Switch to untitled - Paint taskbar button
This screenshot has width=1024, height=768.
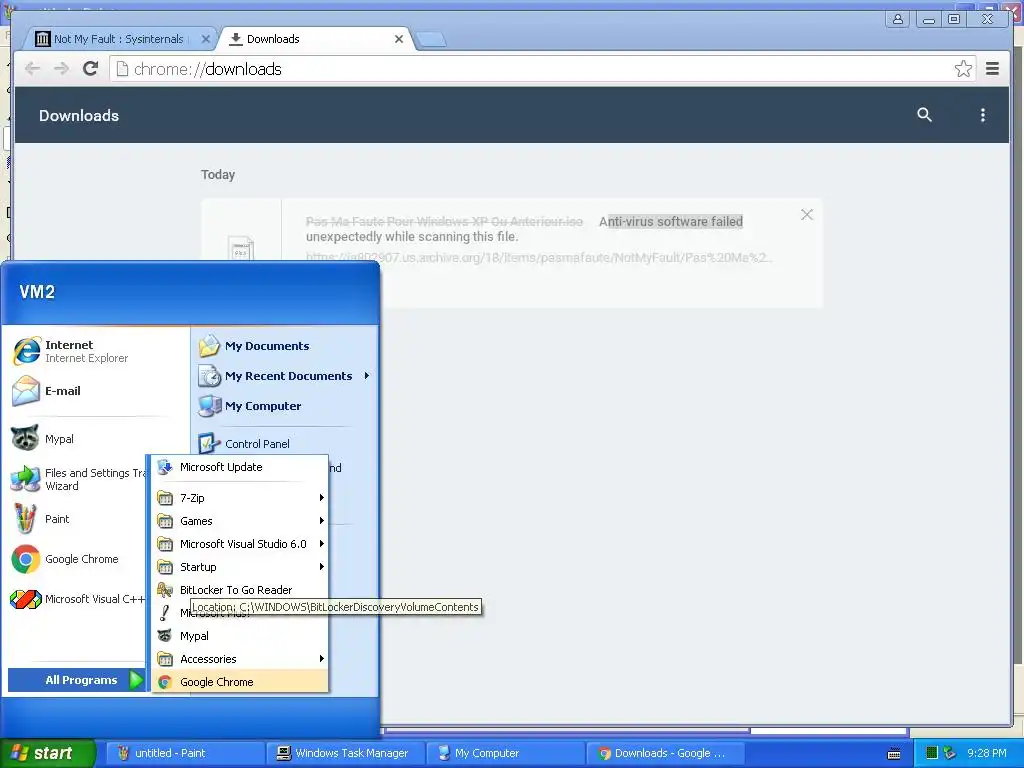(x=184, y=753)
